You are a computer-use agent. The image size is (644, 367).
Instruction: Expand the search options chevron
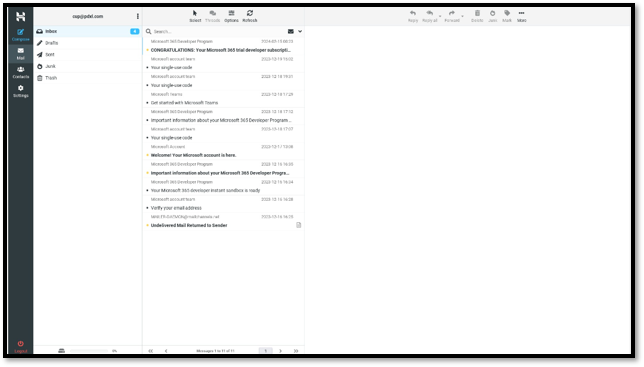coord(300,31)
